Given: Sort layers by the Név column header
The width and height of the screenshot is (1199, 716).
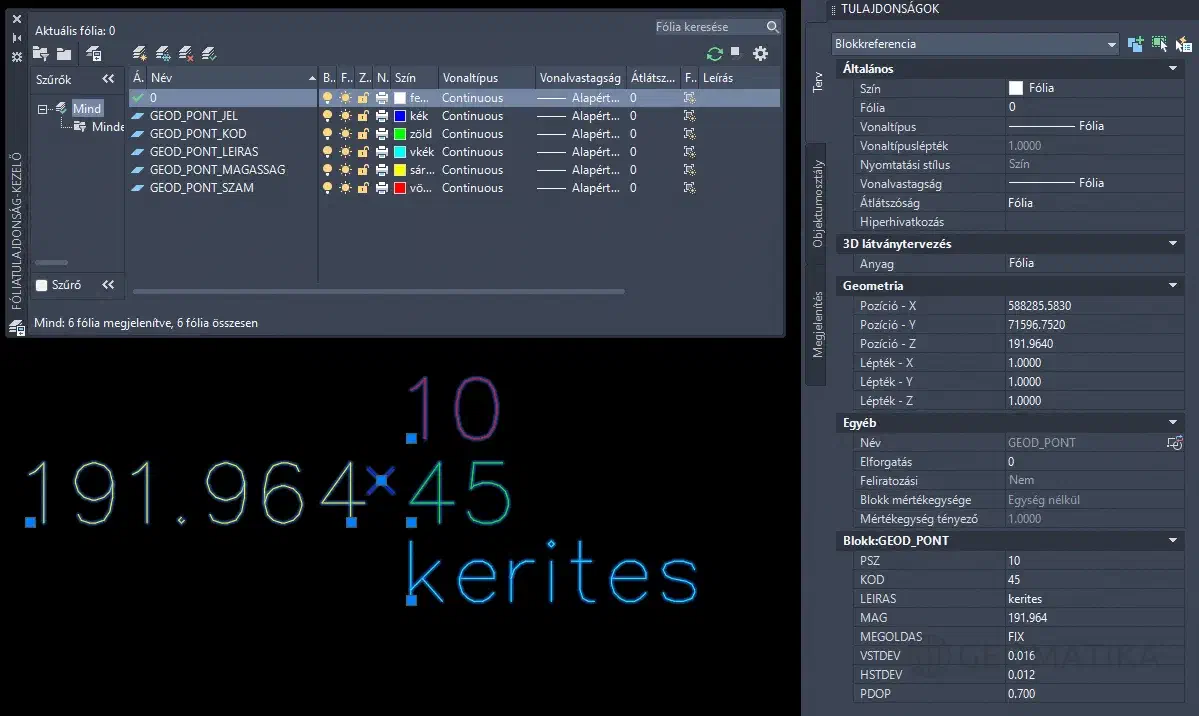Looking at the screenshot, I should click(232, 78).
